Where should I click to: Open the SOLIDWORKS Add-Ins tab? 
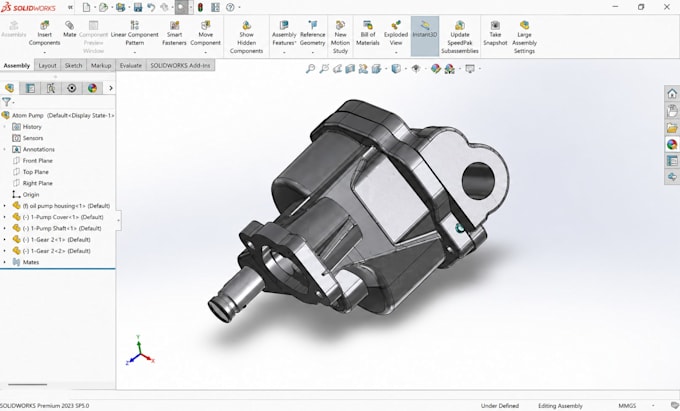point(180,65)
